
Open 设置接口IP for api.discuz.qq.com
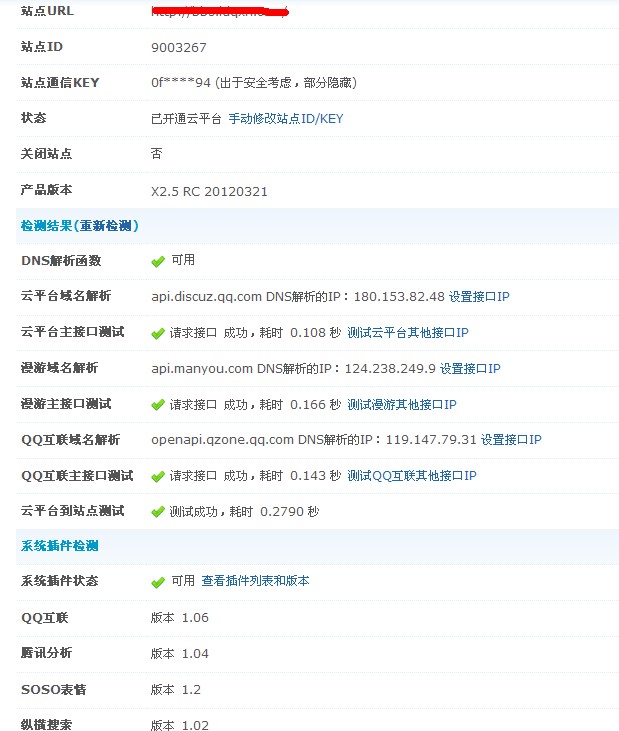pyautogui.click(x=479, y=297)
